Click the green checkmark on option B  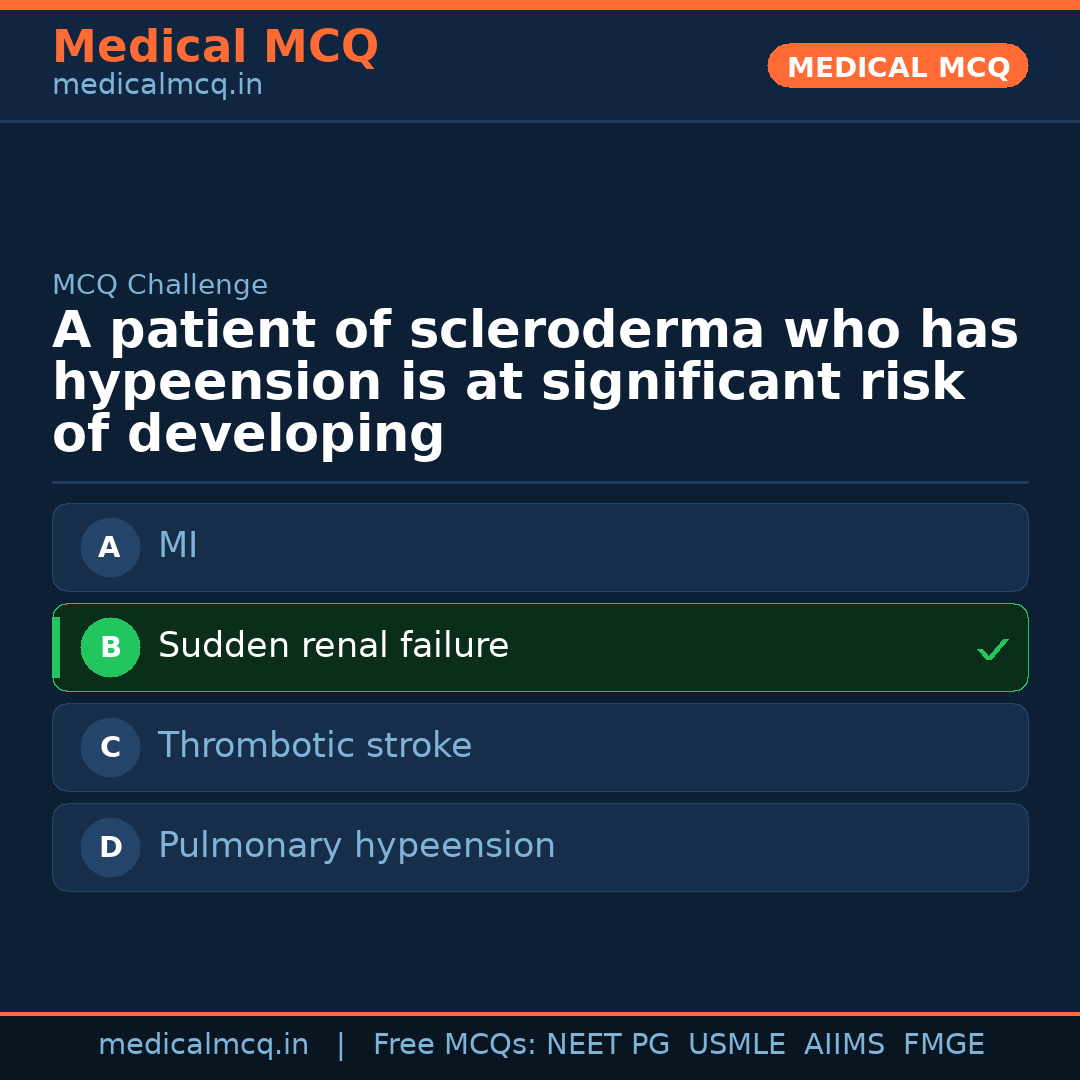992,649
